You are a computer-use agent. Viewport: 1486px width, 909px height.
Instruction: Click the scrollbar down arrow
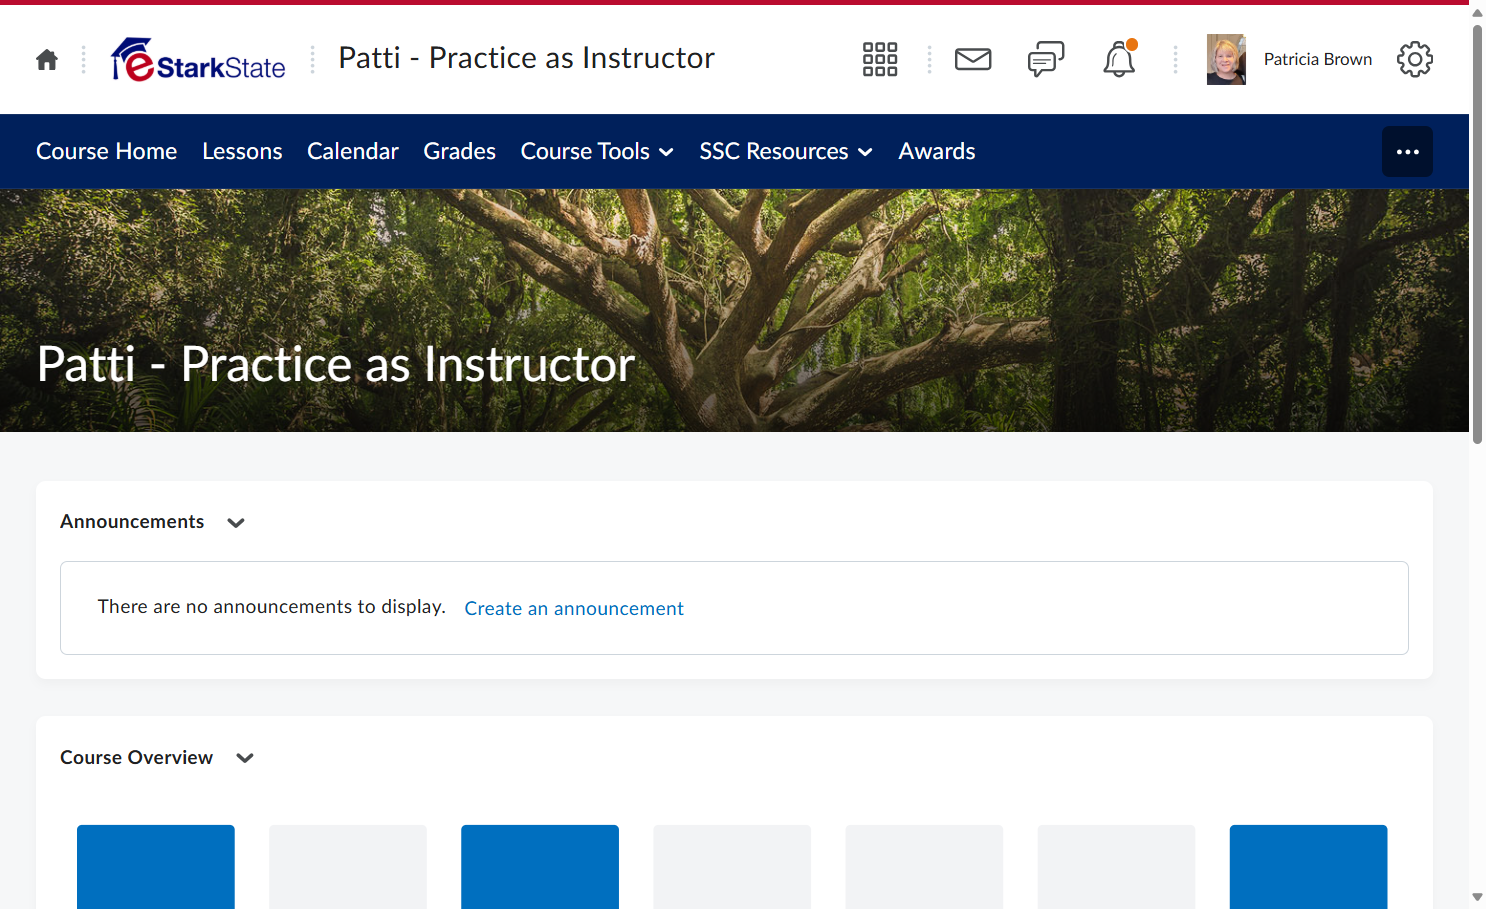tap(1477, 897)
